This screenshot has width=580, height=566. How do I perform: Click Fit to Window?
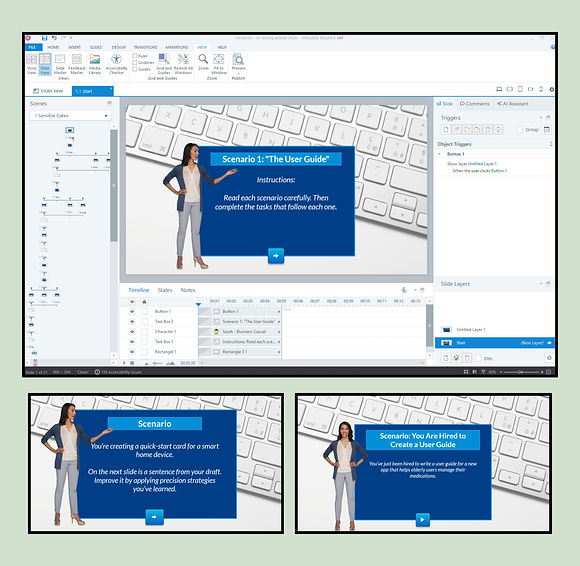[219, 64]
